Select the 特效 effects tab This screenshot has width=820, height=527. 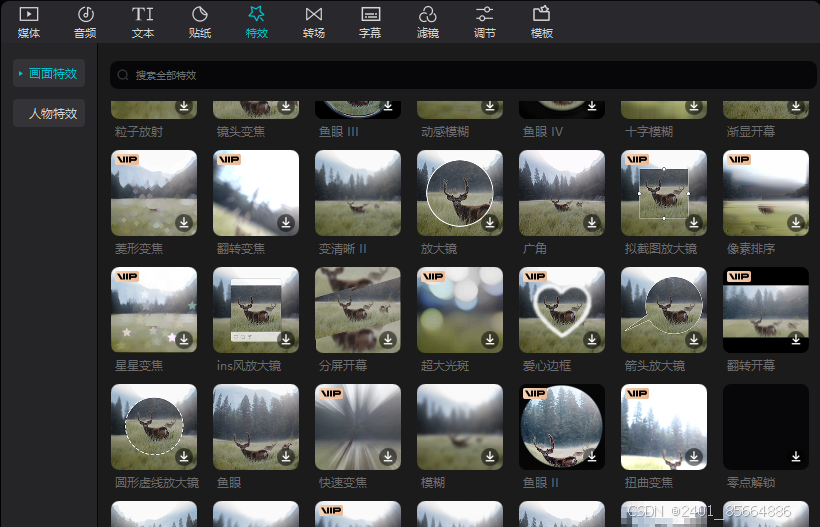pyautogui.click(x=257, y=22)
